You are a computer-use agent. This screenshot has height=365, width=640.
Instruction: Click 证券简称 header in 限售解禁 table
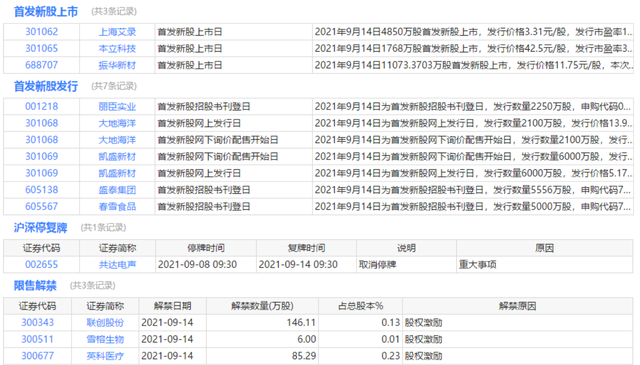pos(105,306)
